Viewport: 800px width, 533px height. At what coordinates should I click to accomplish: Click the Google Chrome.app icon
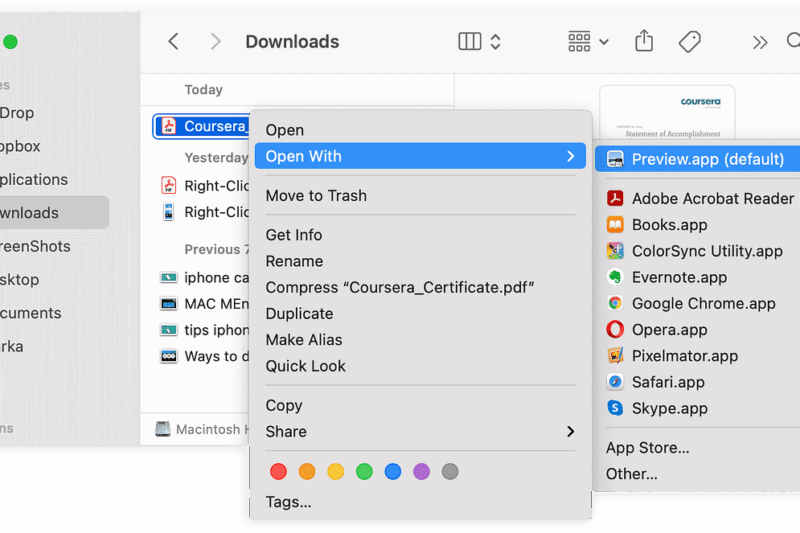click(x=615, y=303)
